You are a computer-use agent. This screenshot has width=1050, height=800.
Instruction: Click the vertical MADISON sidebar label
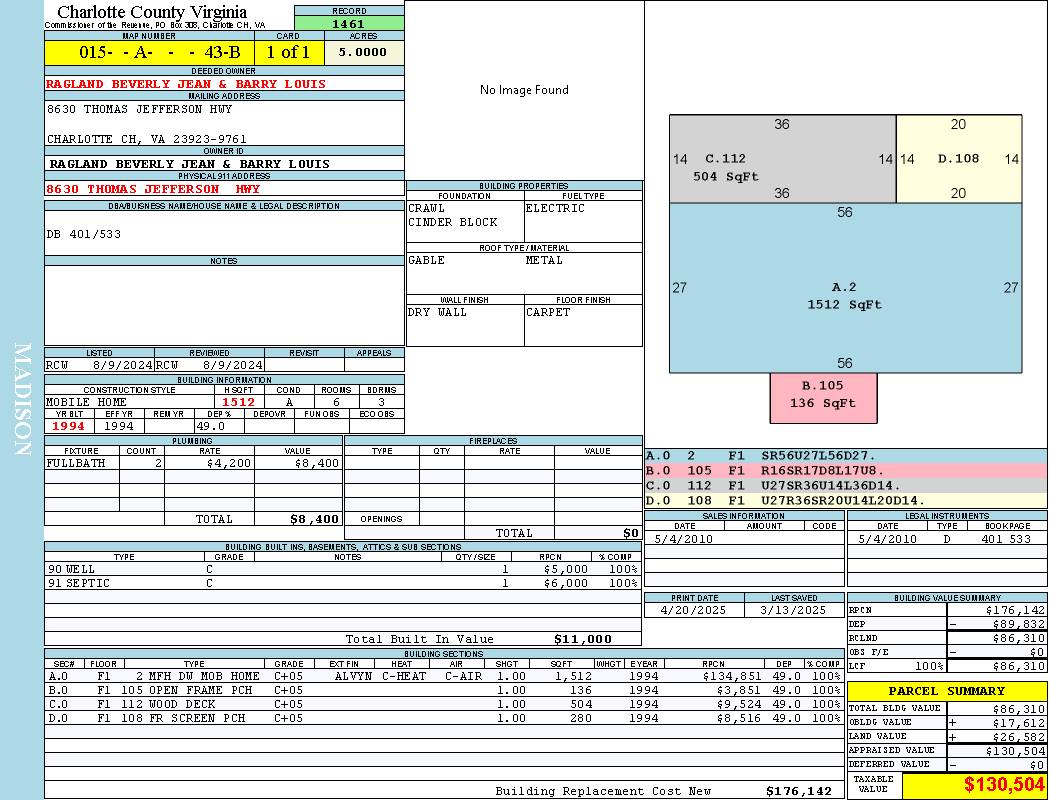click(x=22, y=400)
